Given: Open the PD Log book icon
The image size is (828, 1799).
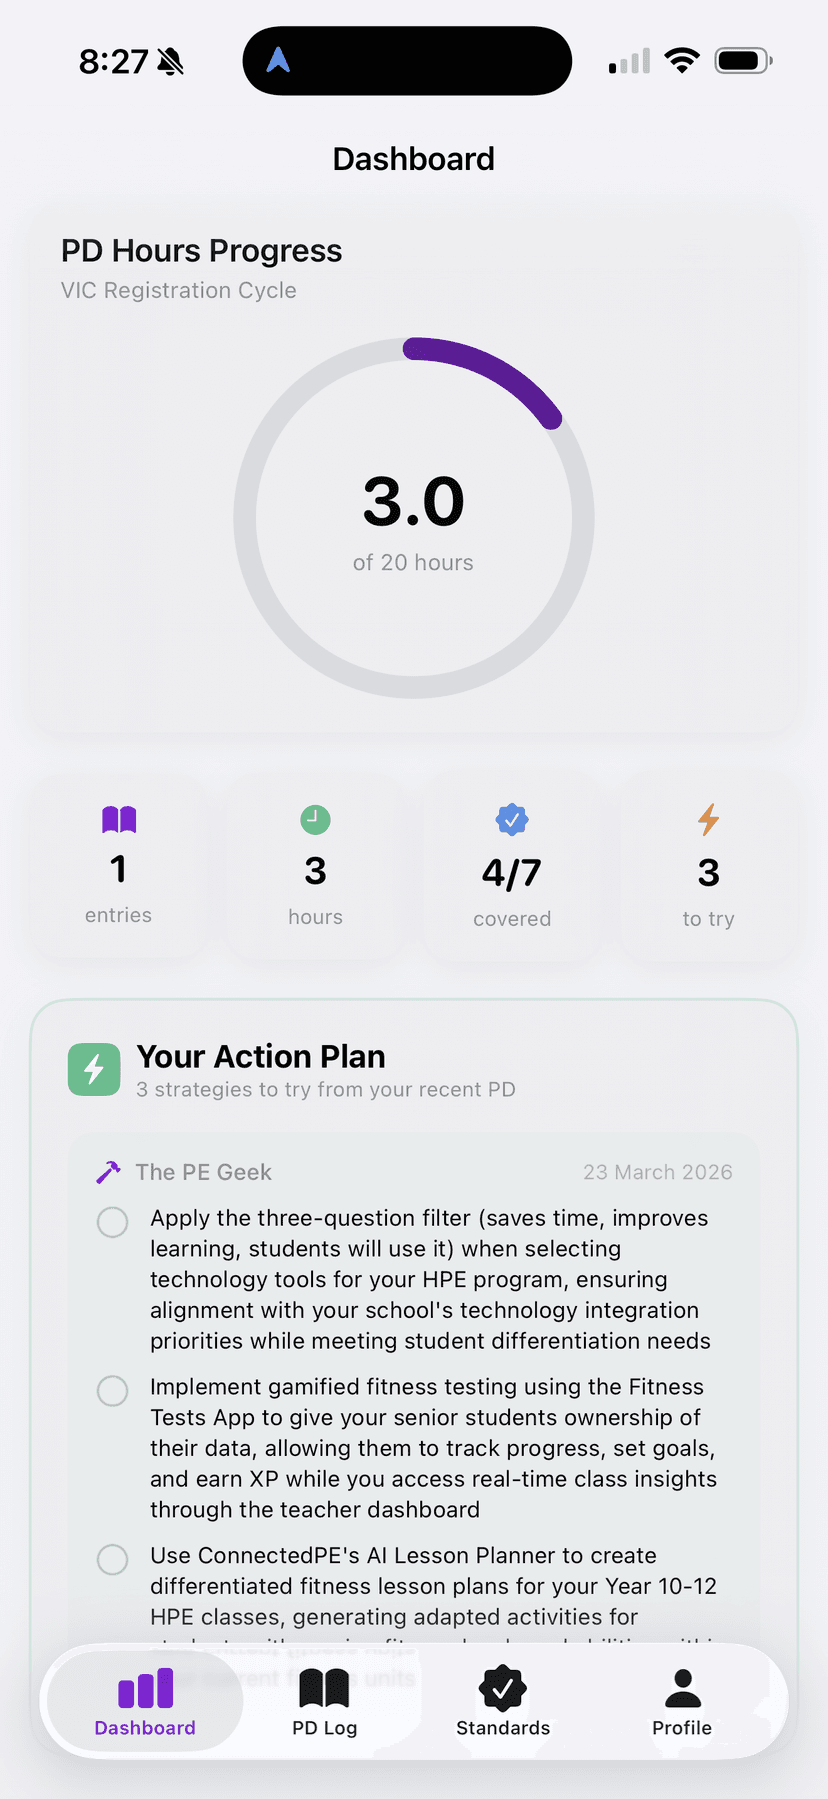Looking at the screenshot, I should (324, 1691).
